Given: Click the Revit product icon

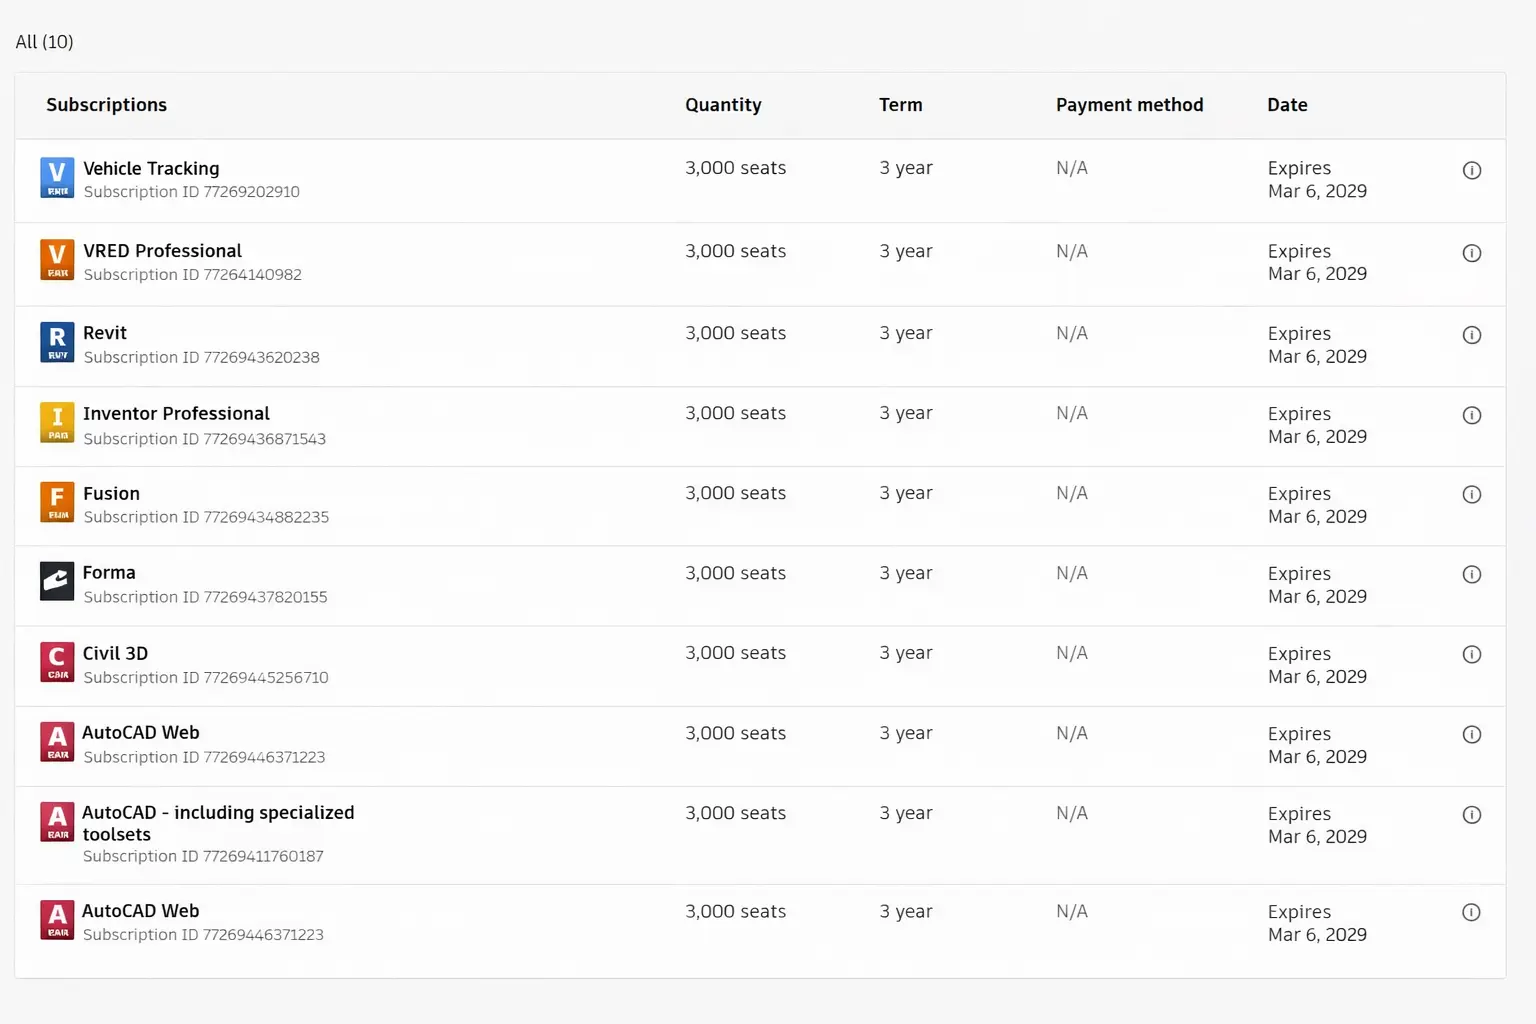Looking at the screenshot, I should click(57, 342).
